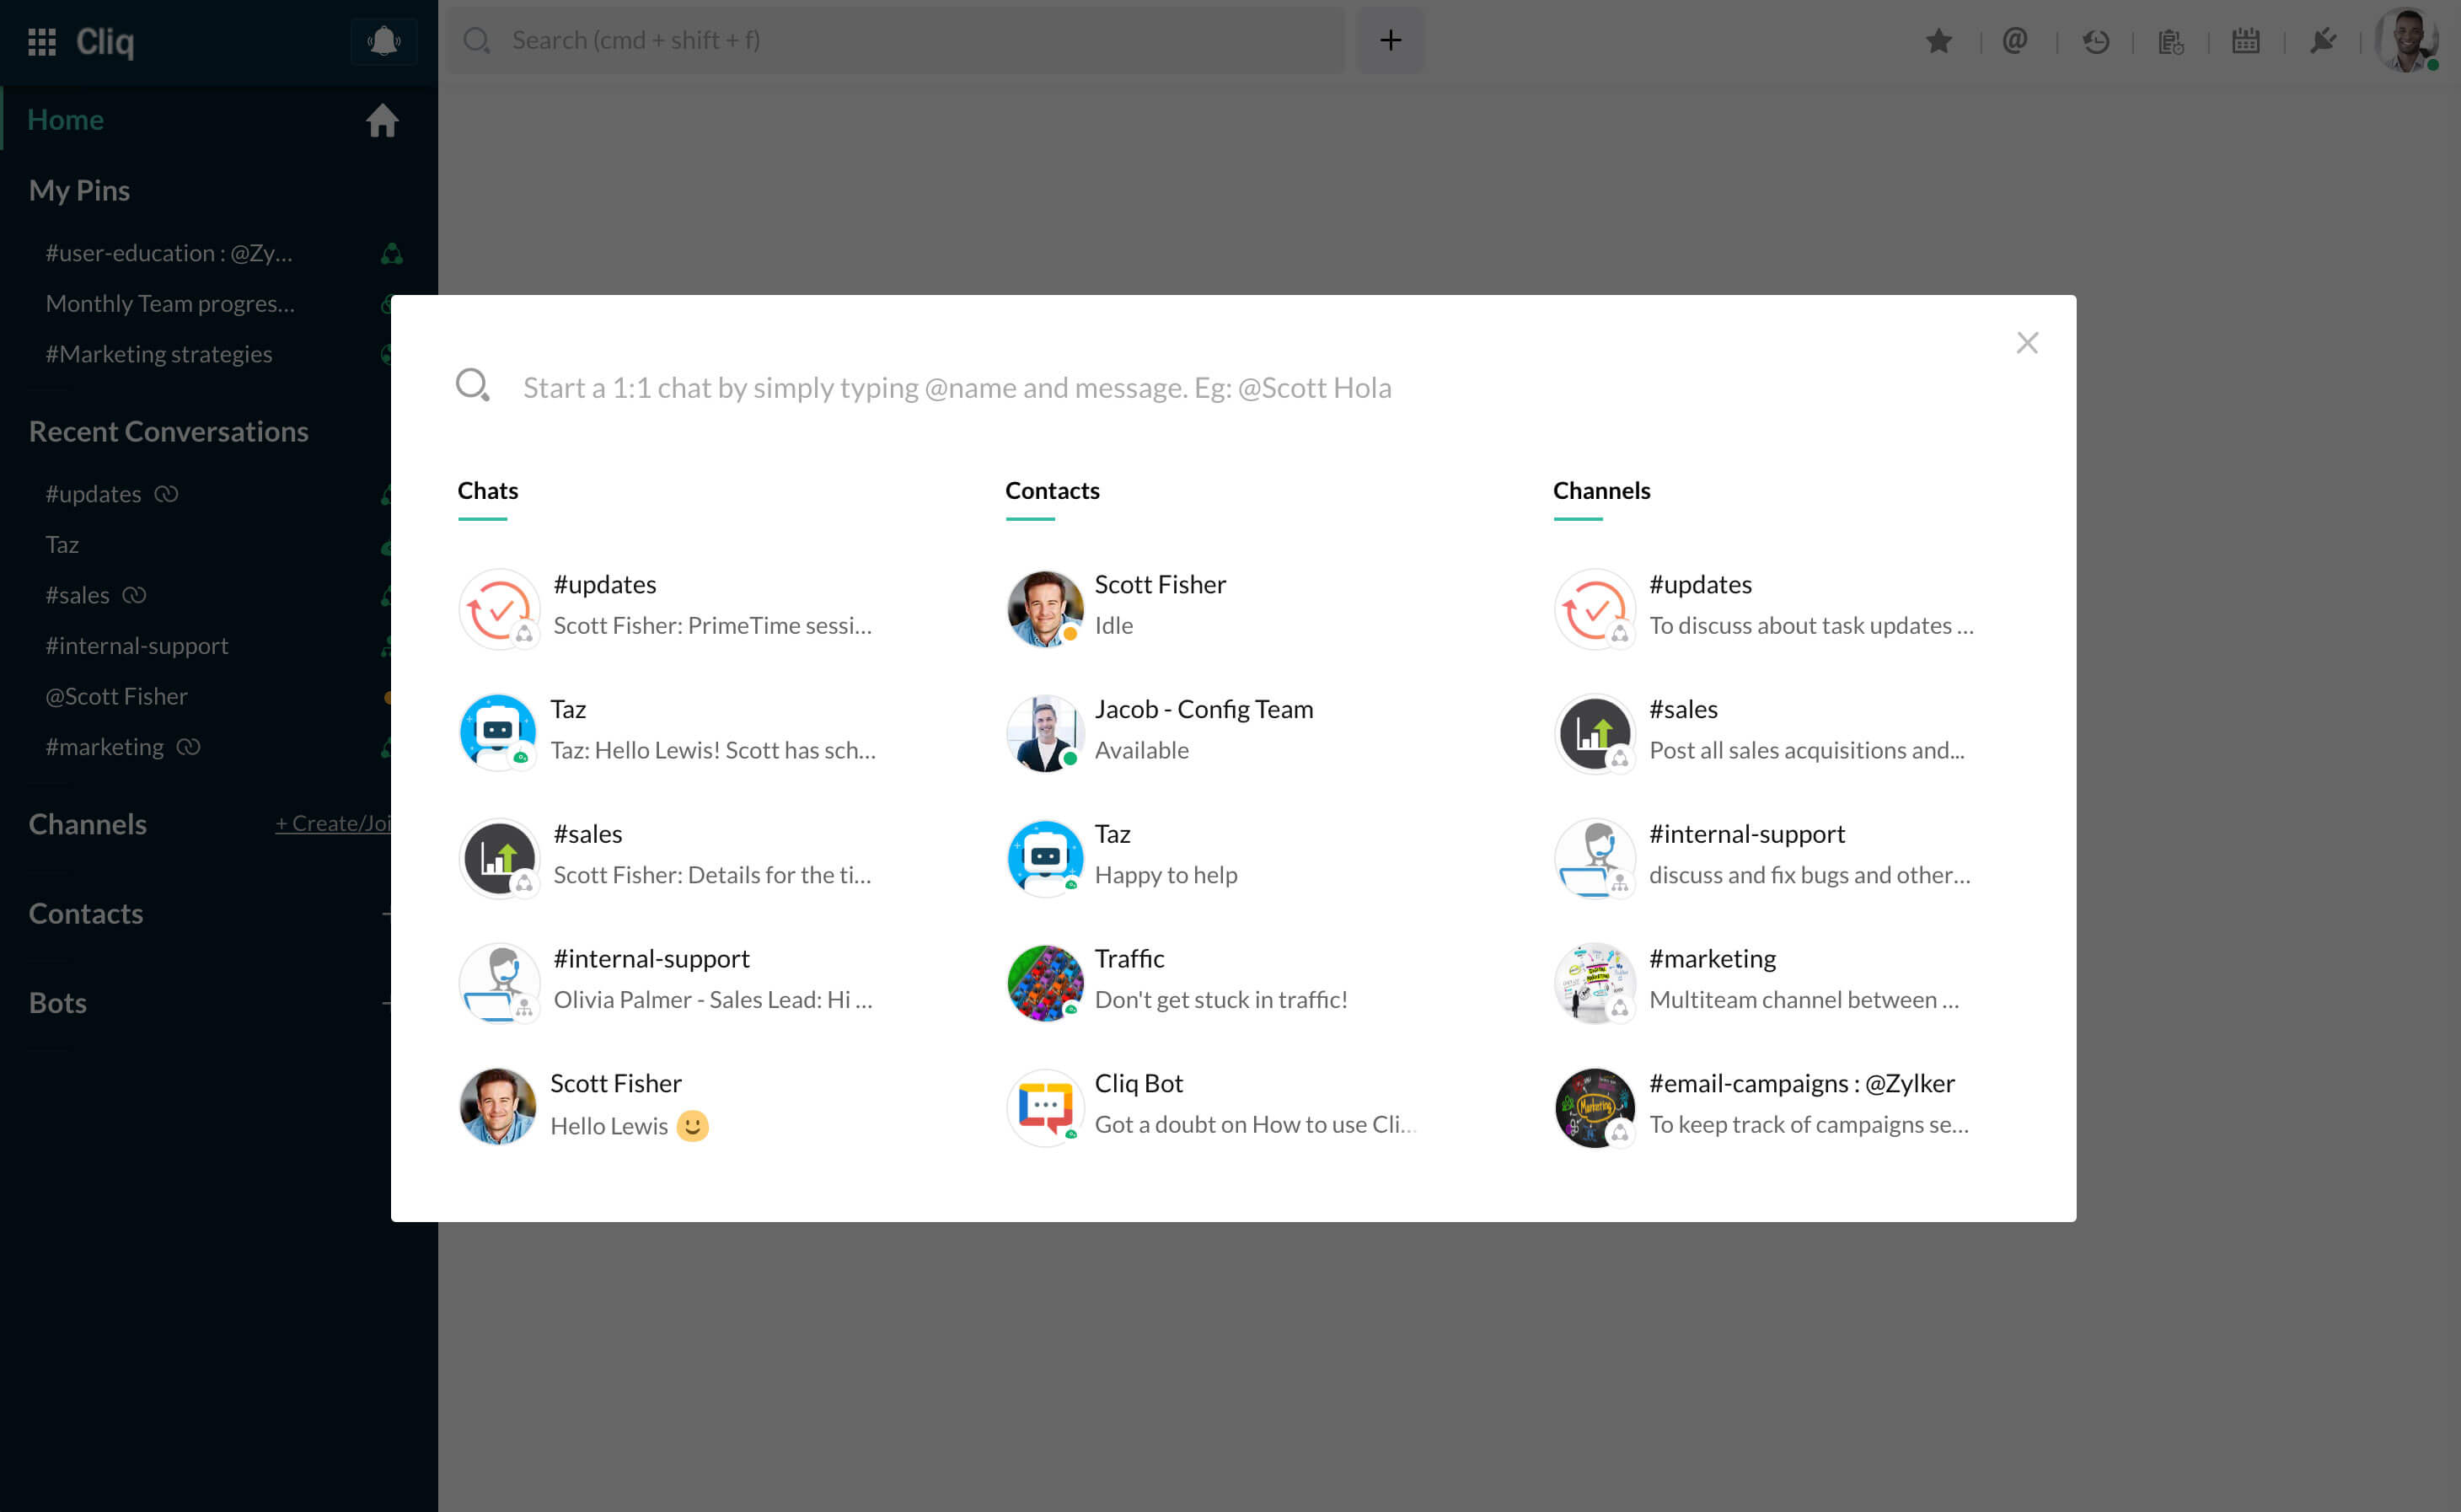This screenshot has width=2461, height=1512.
Task: Open the history clock icon
Action: (x=2095, y=41)
